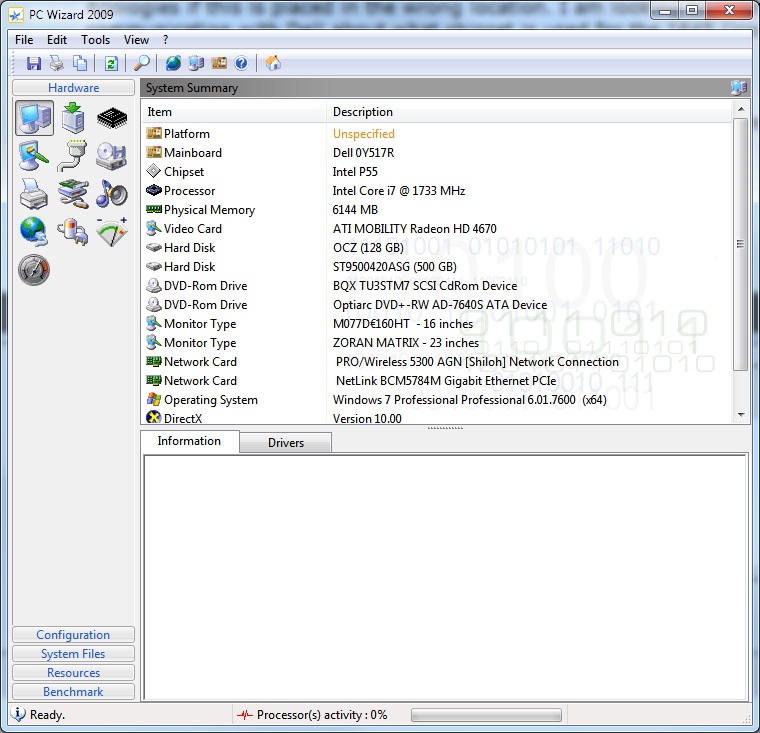Select the Voltage and temperature gauge icon
Screen dimensions: 760x733
(112, 231)
